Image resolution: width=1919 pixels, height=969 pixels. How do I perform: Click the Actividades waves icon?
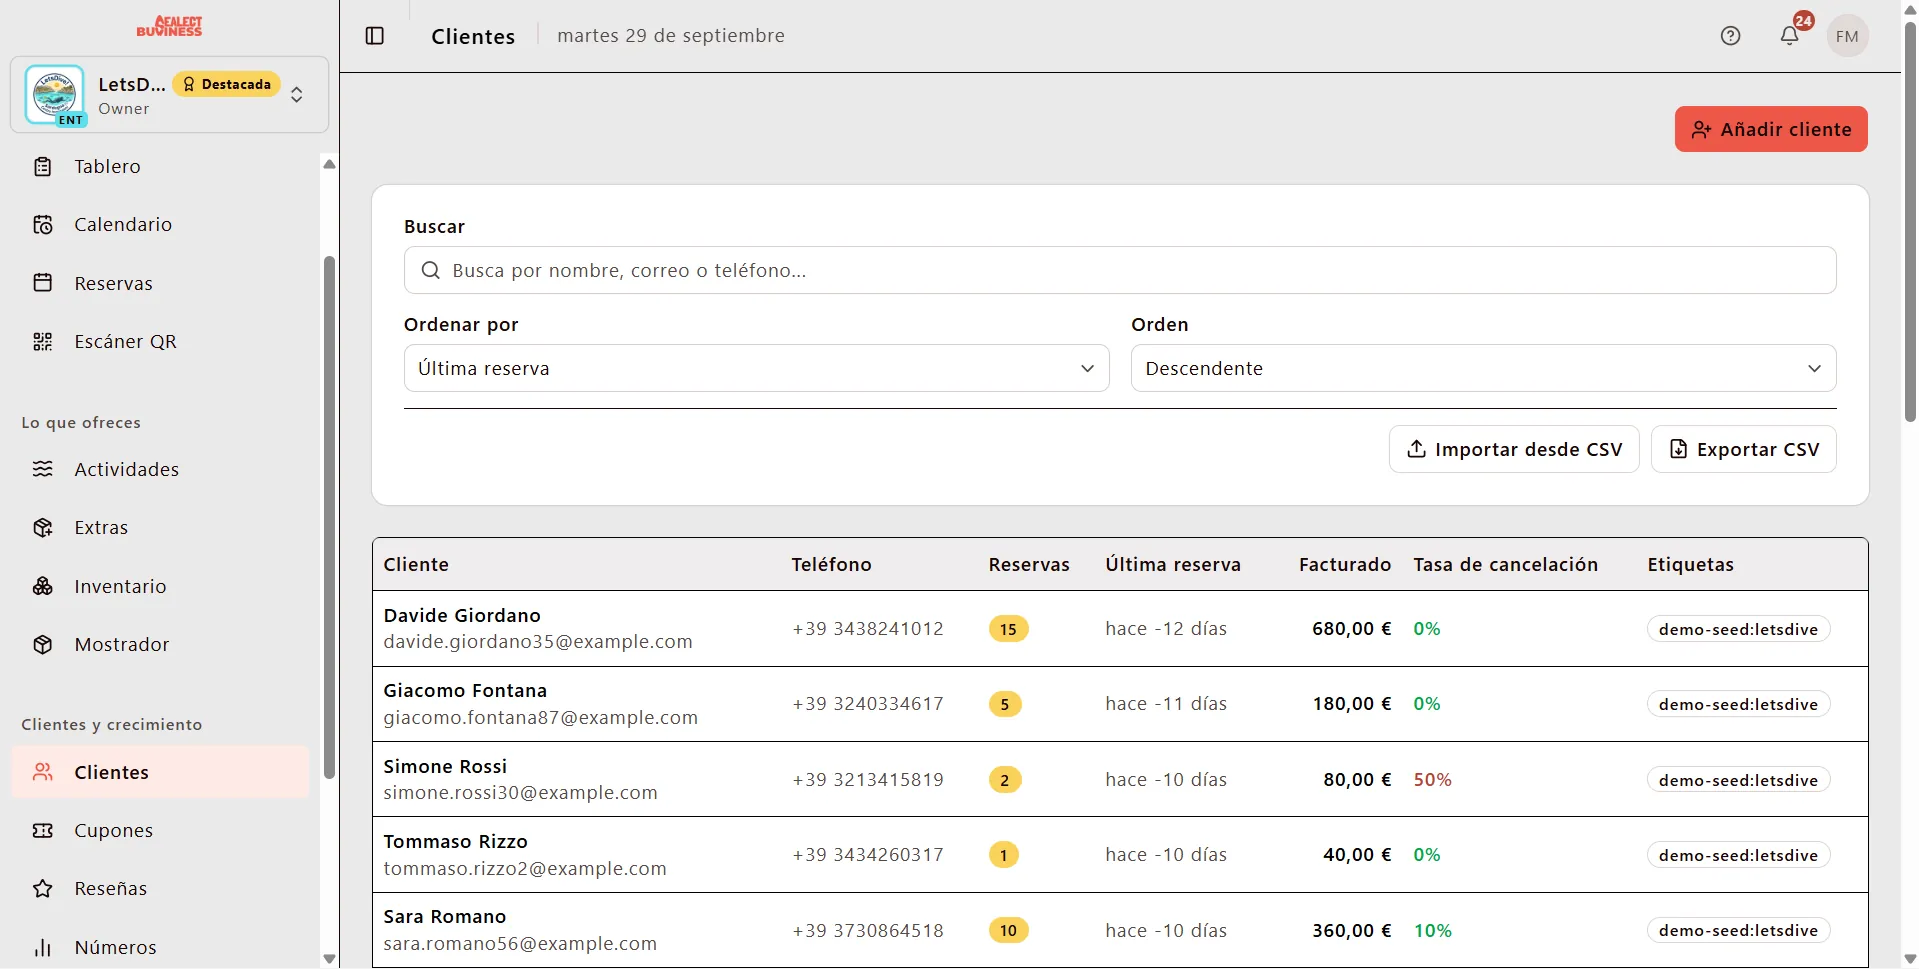[x=43, y=469]
